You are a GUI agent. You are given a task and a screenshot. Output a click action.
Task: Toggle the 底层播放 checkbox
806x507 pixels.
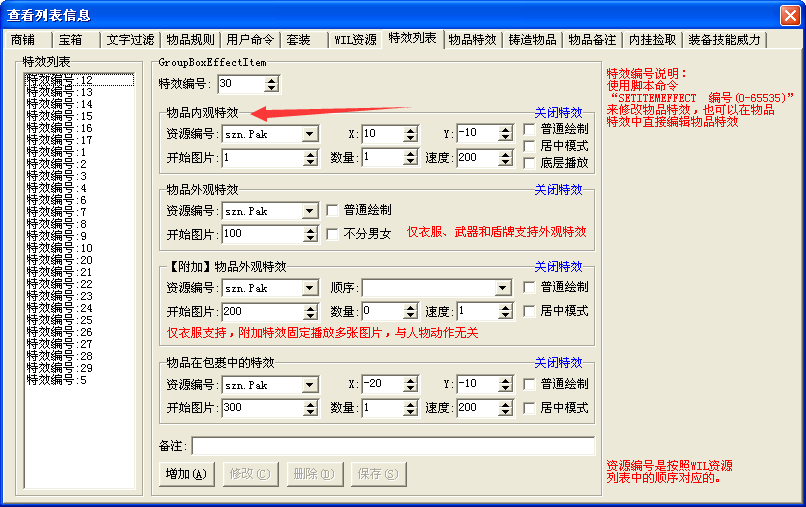coord(529,163)
